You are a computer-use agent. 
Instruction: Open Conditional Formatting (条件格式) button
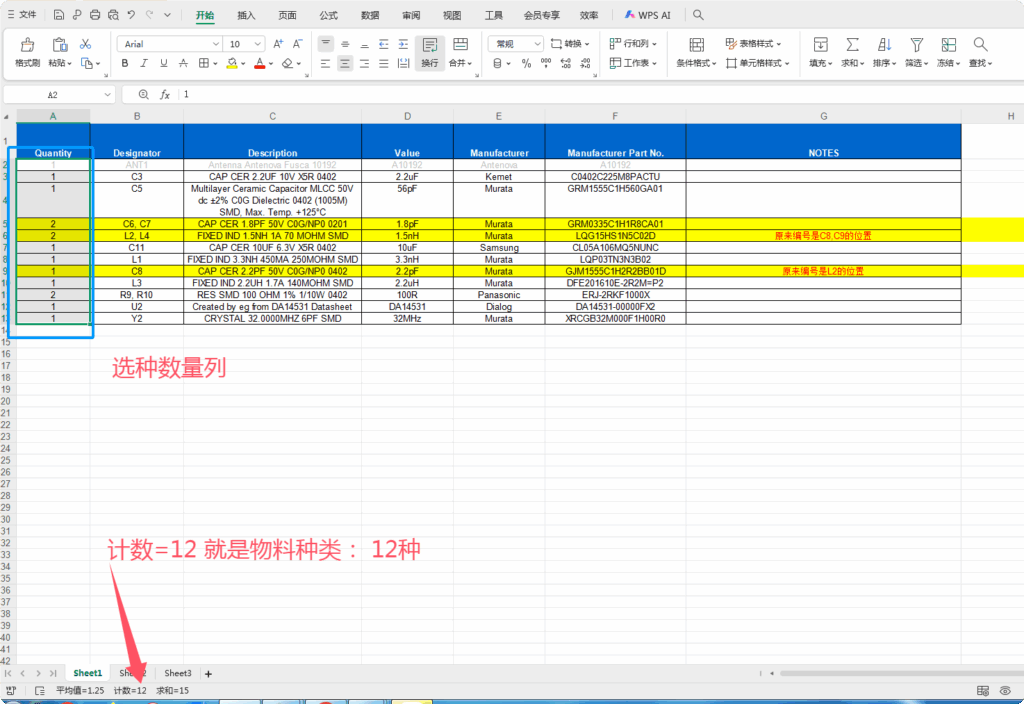697,52
